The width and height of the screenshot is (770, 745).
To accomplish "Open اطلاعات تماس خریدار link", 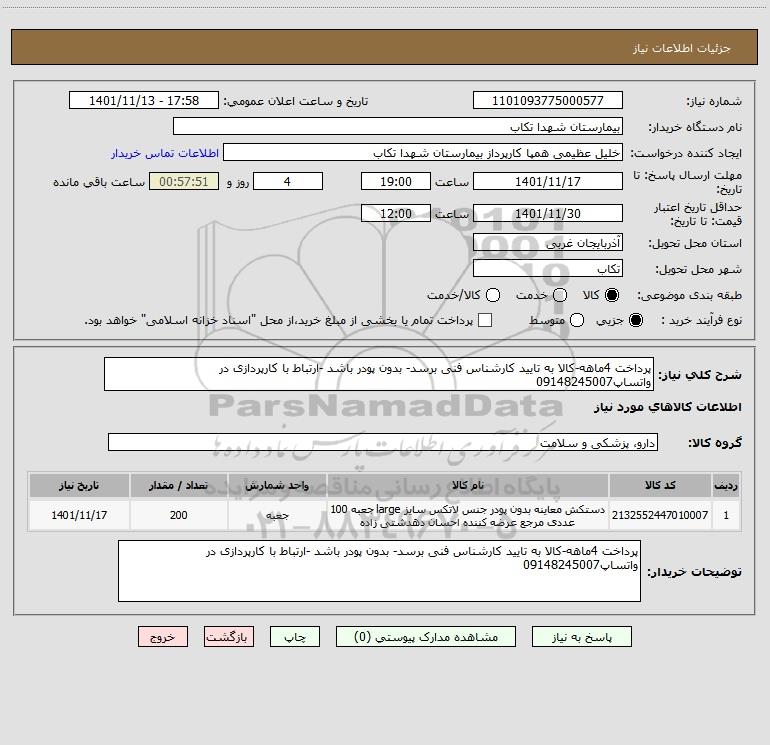I will coord(165,153).
